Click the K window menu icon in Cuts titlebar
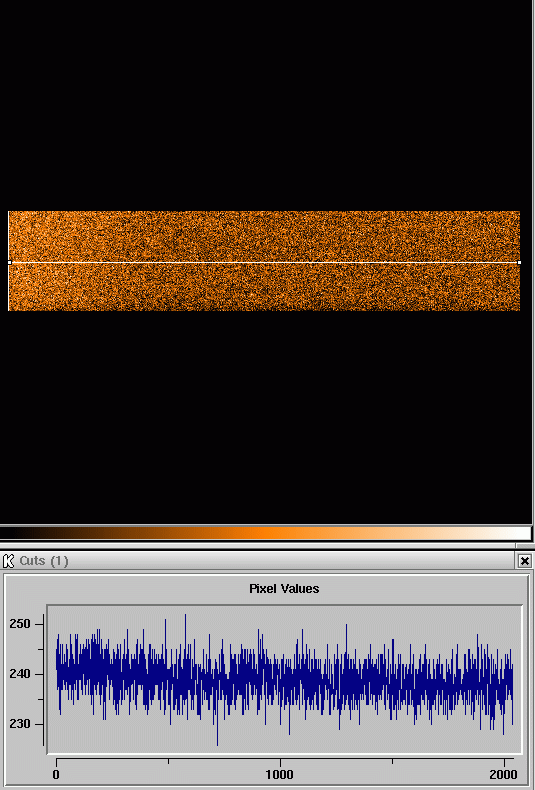 (x=9, y=561)
